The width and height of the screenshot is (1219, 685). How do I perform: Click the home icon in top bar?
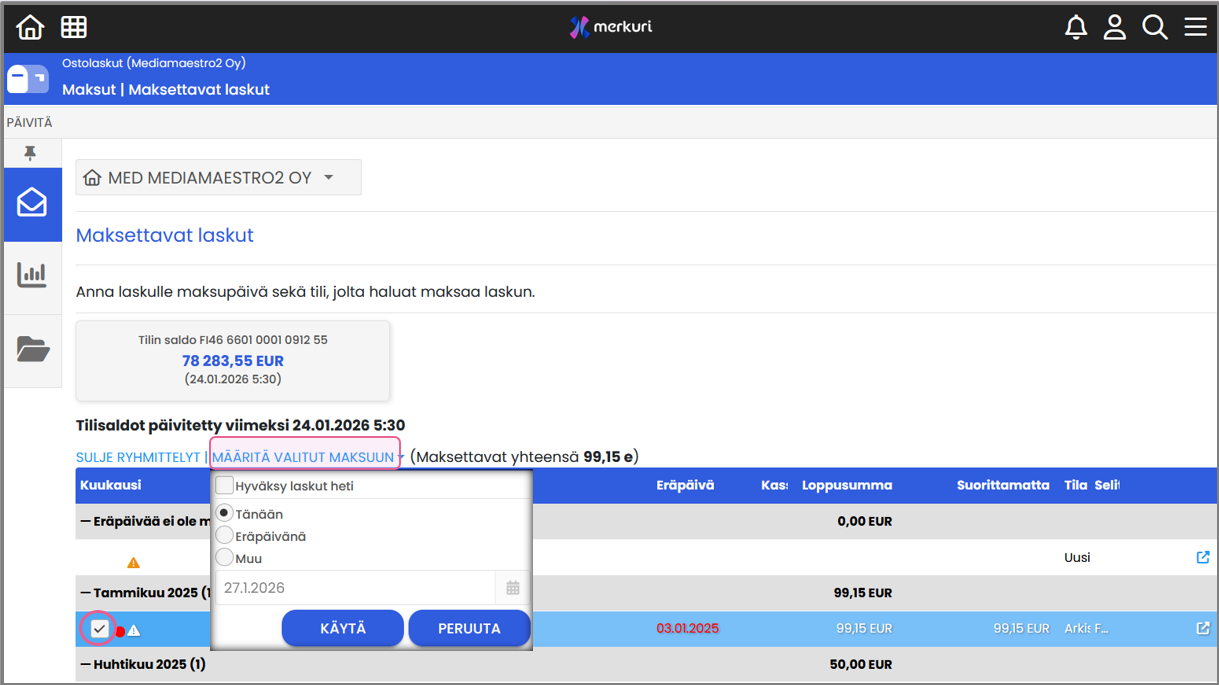[30, 27]
